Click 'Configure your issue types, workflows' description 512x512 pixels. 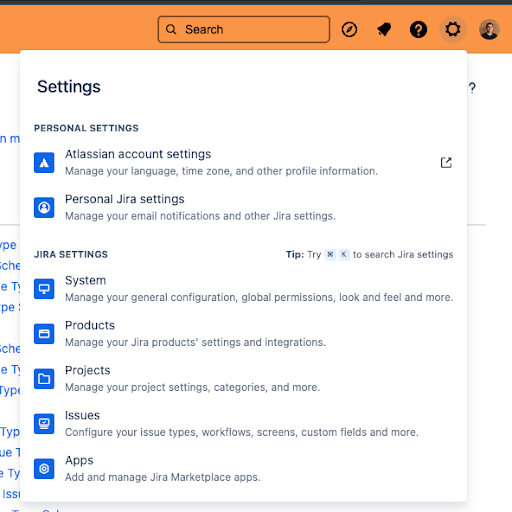pyautogui.click(x=242, y=432)
